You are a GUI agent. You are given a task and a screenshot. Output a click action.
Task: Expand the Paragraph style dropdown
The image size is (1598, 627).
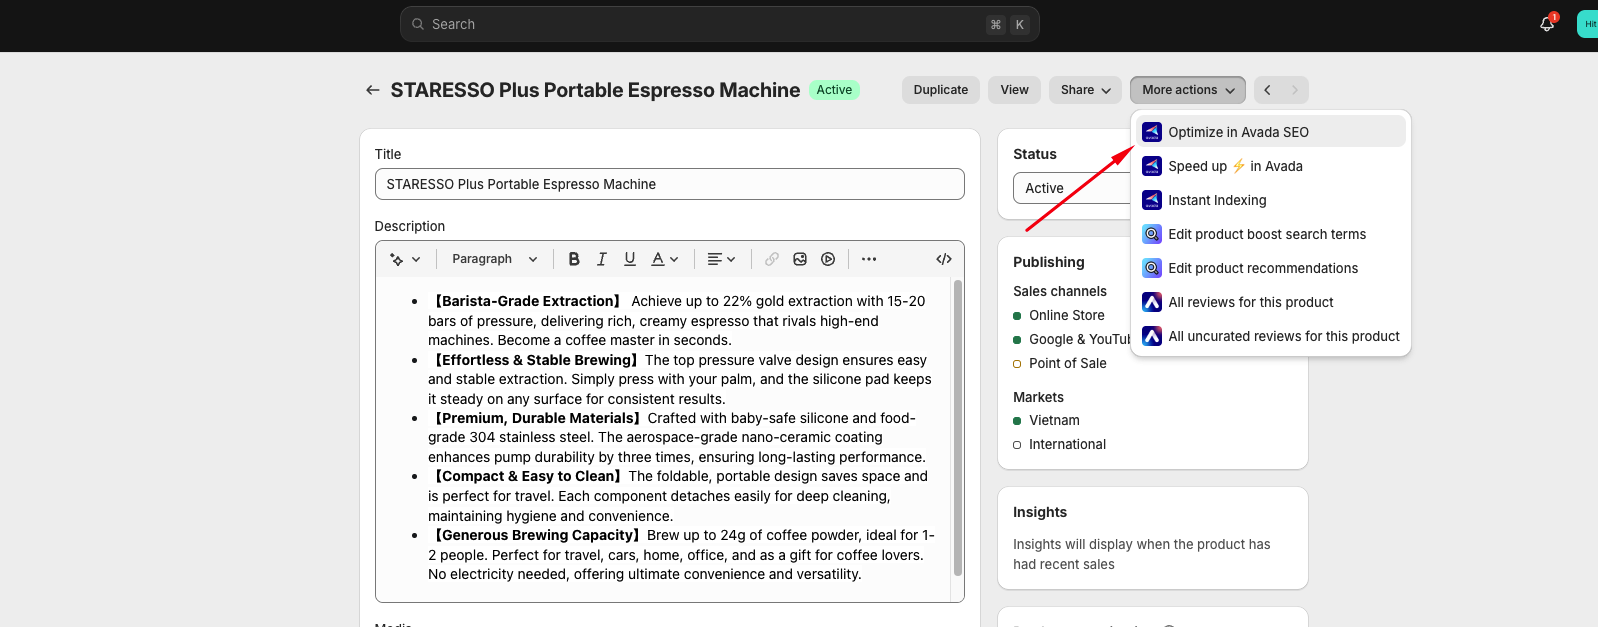(494, 259)
